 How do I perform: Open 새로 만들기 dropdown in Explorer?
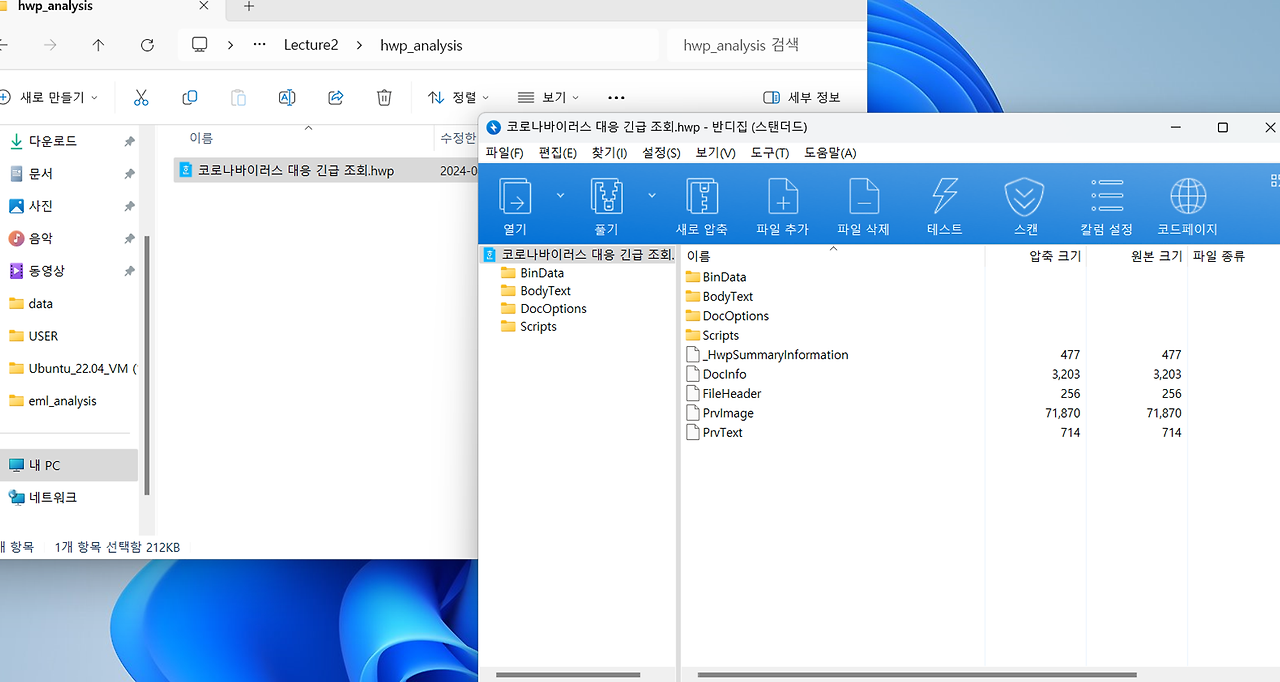click(x=49, y=97)
